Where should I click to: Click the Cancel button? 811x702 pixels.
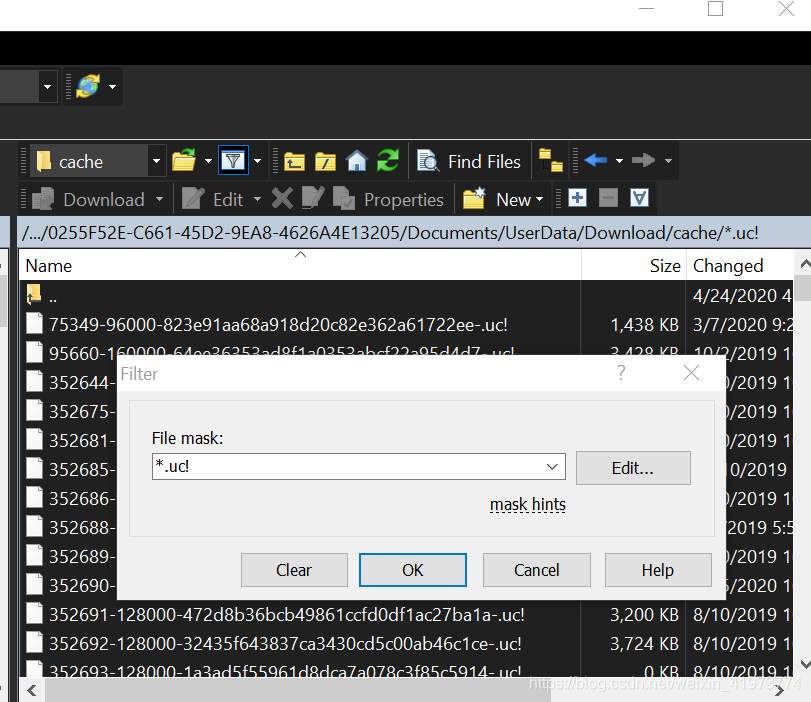point(536,570)
